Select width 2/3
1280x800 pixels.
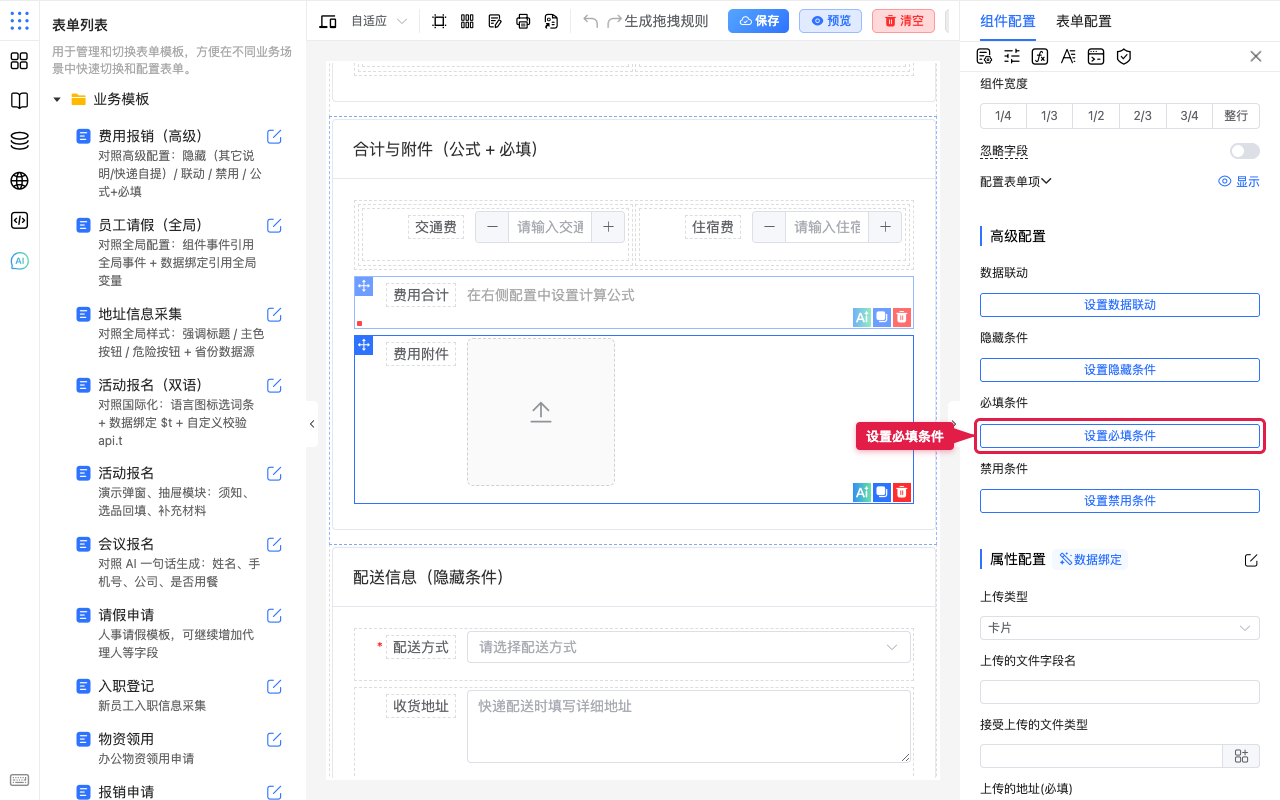[1143, 116]
